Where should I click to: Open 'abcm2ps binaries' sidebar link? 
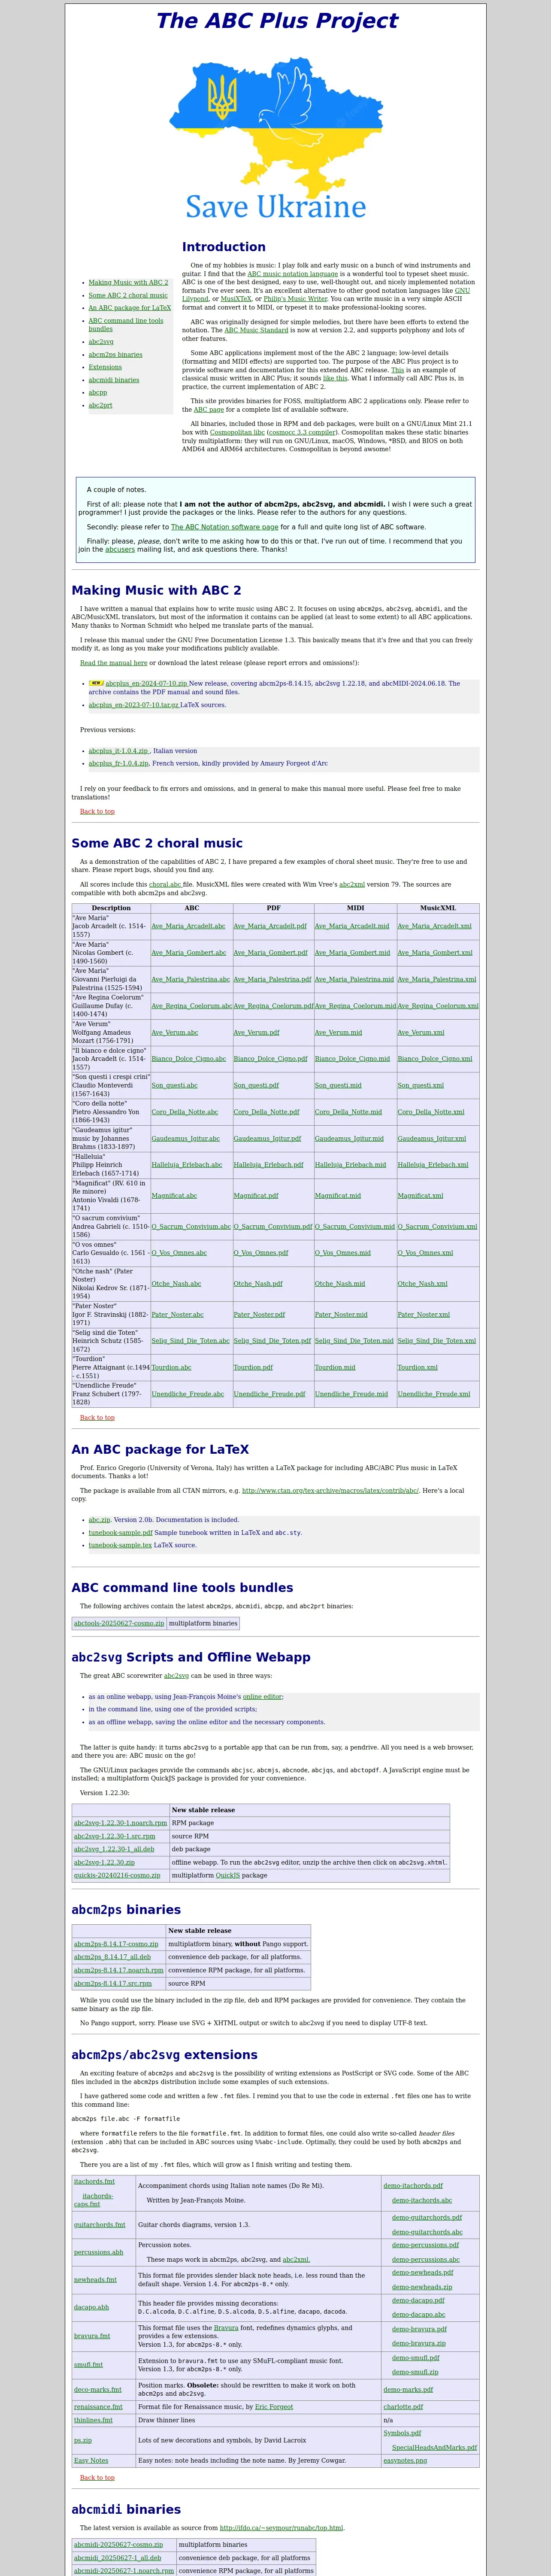point(115,354)
